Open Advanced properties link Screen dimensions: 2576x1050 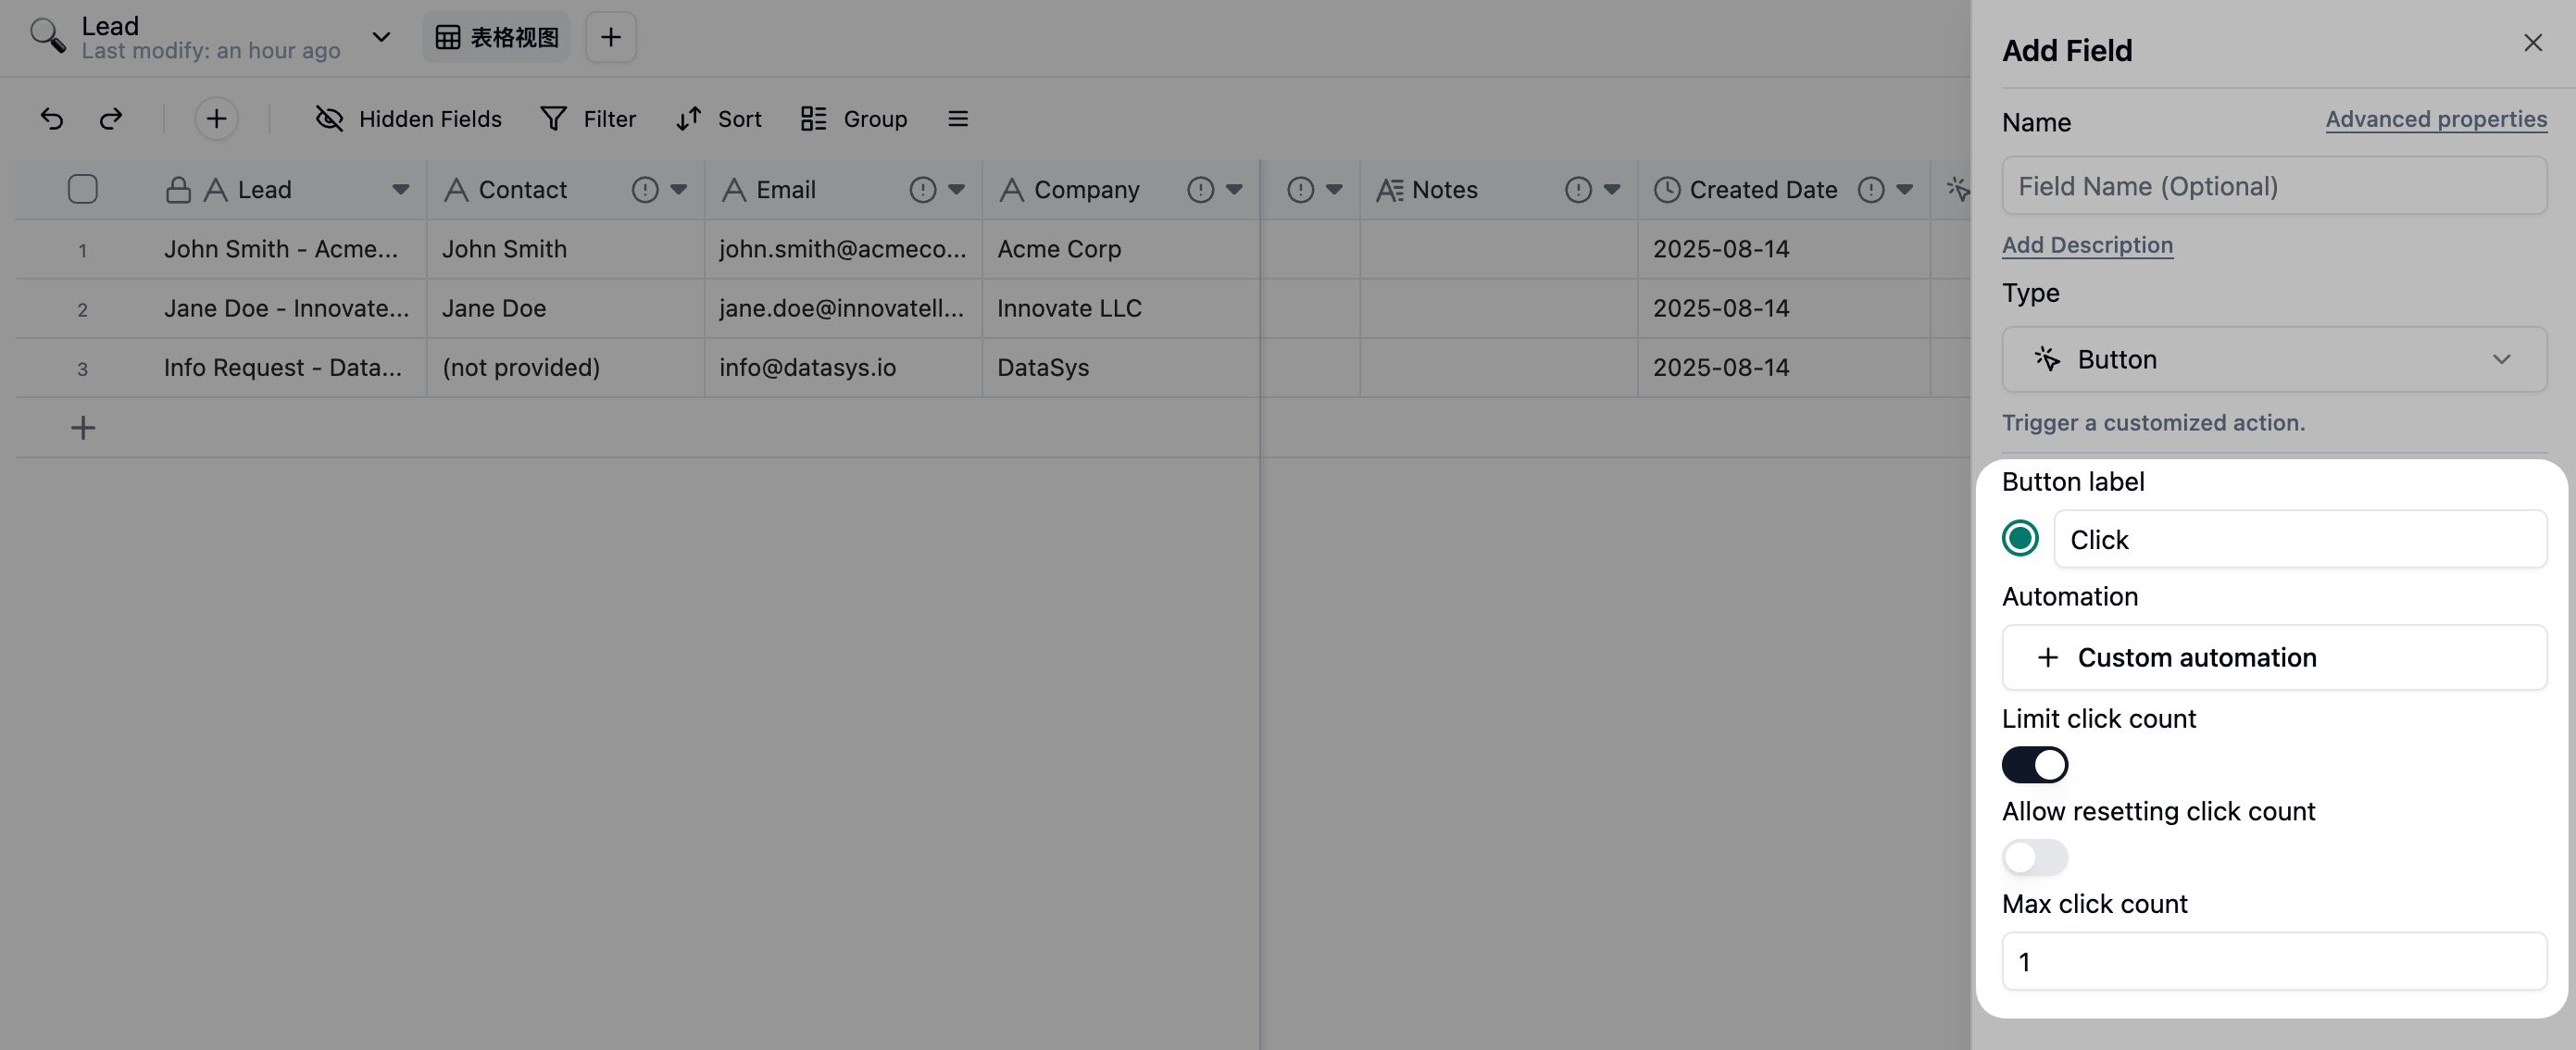[2435, 119]
